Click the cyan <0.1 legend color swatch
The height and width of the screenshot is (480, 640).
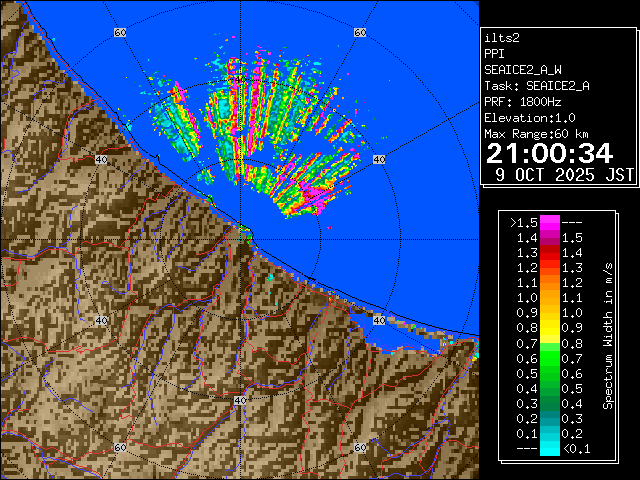(549, 449)
